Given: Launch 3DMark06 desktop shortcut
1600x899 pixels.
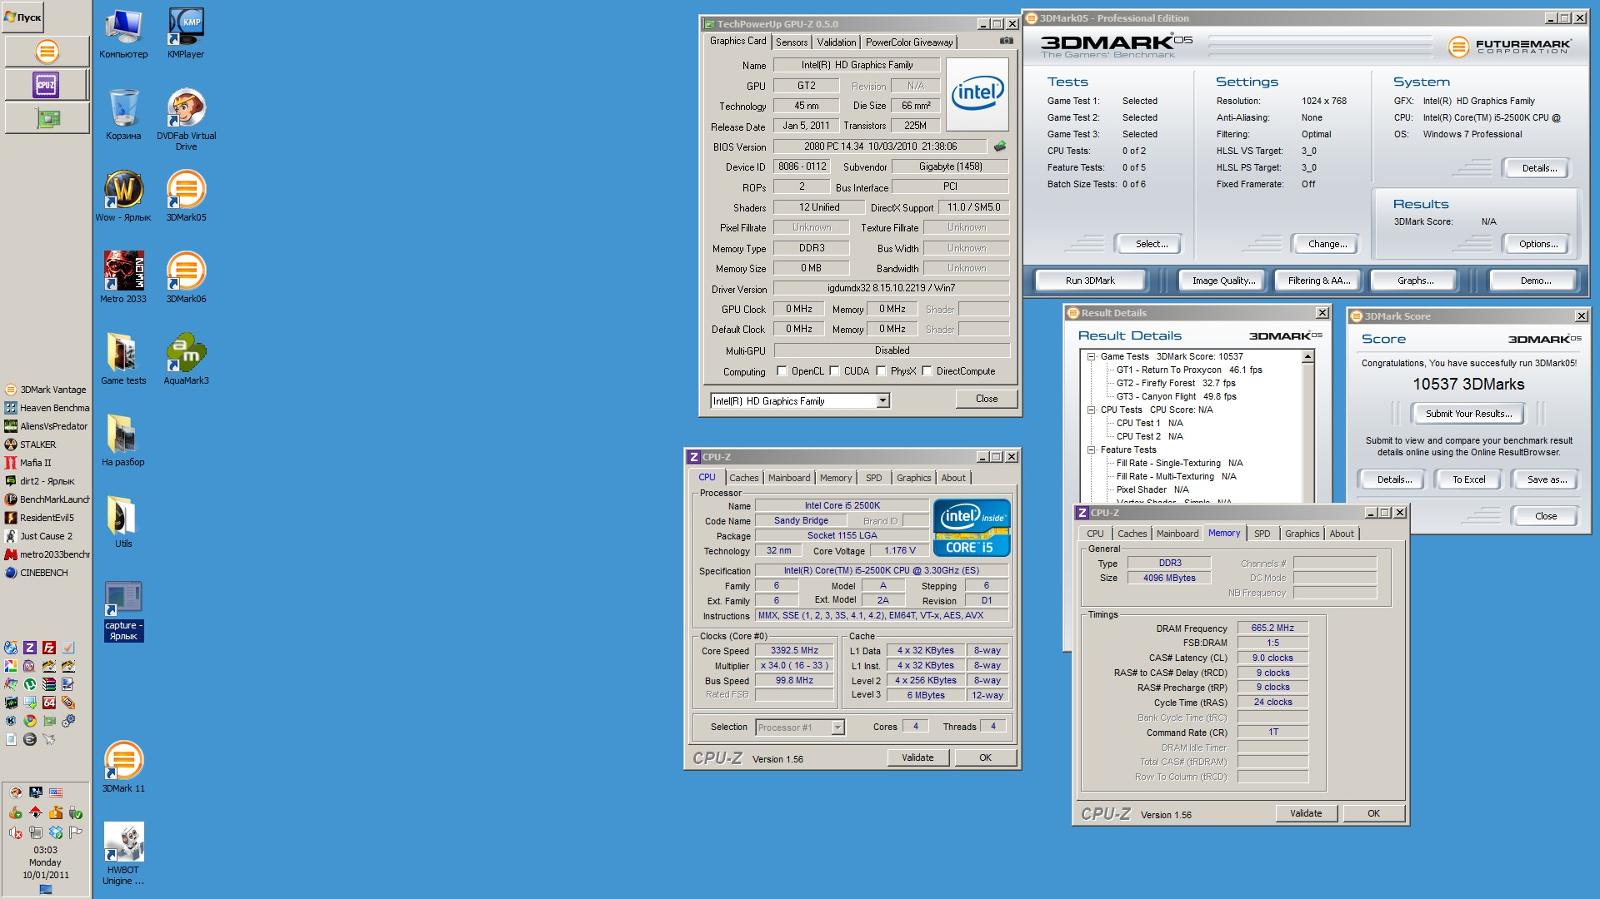Looking at the screenshot, I should point(186,277).
